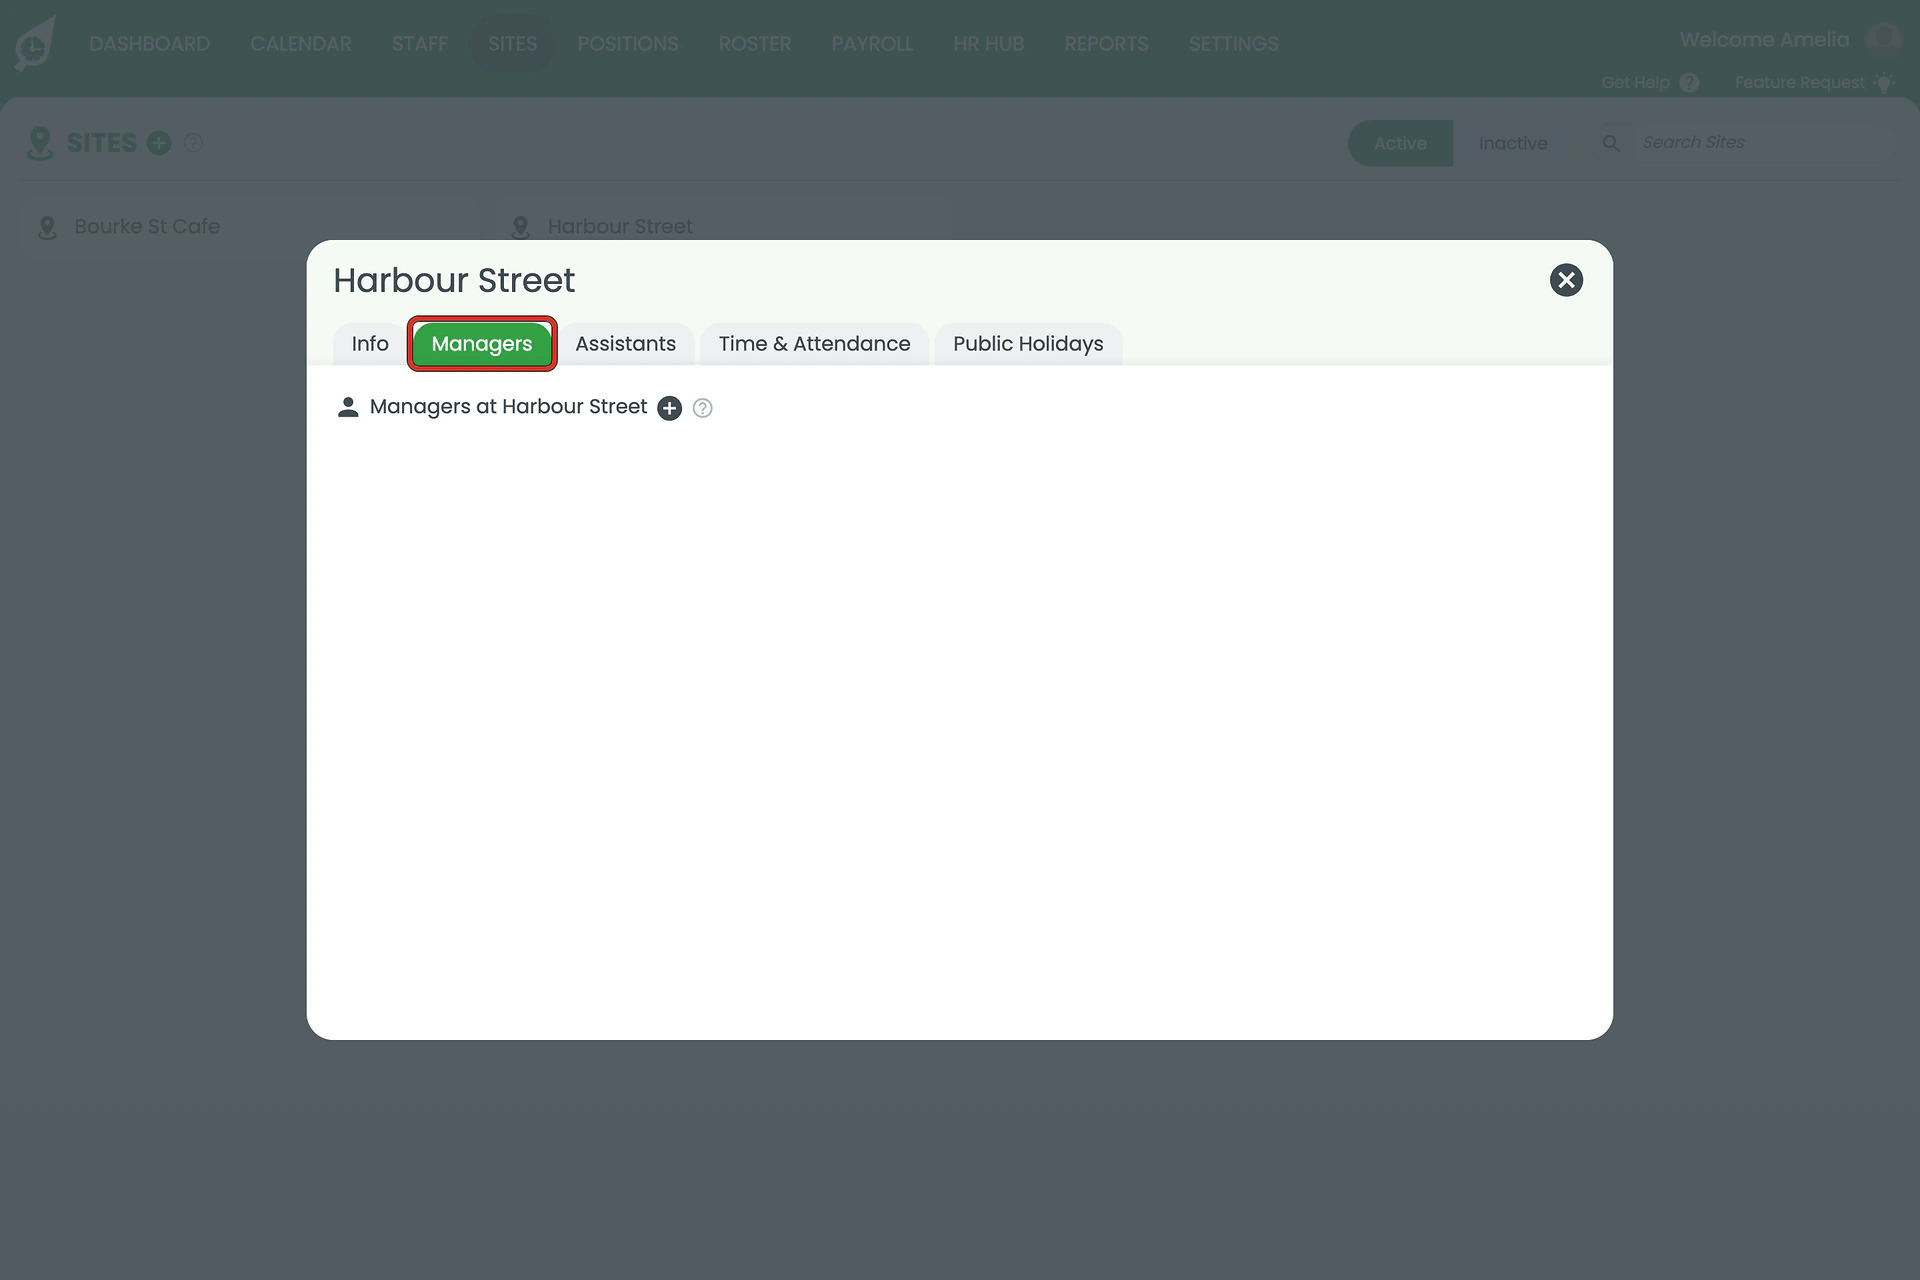Go to DASHBOARD in the top menu
This screenshot has height=1280, width=1920.
point(150,44)
